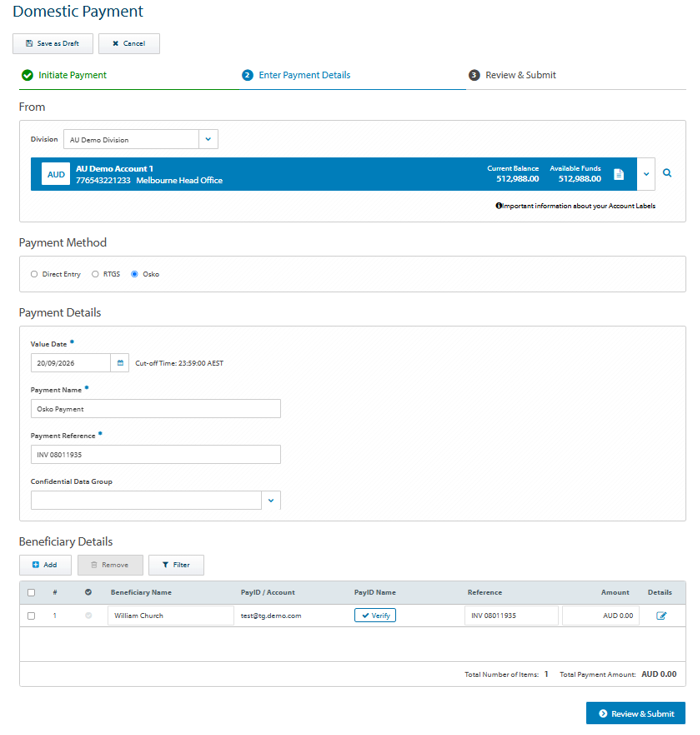Click the Verify PayID button
The image size is (700, 735).
click(375, 615)
